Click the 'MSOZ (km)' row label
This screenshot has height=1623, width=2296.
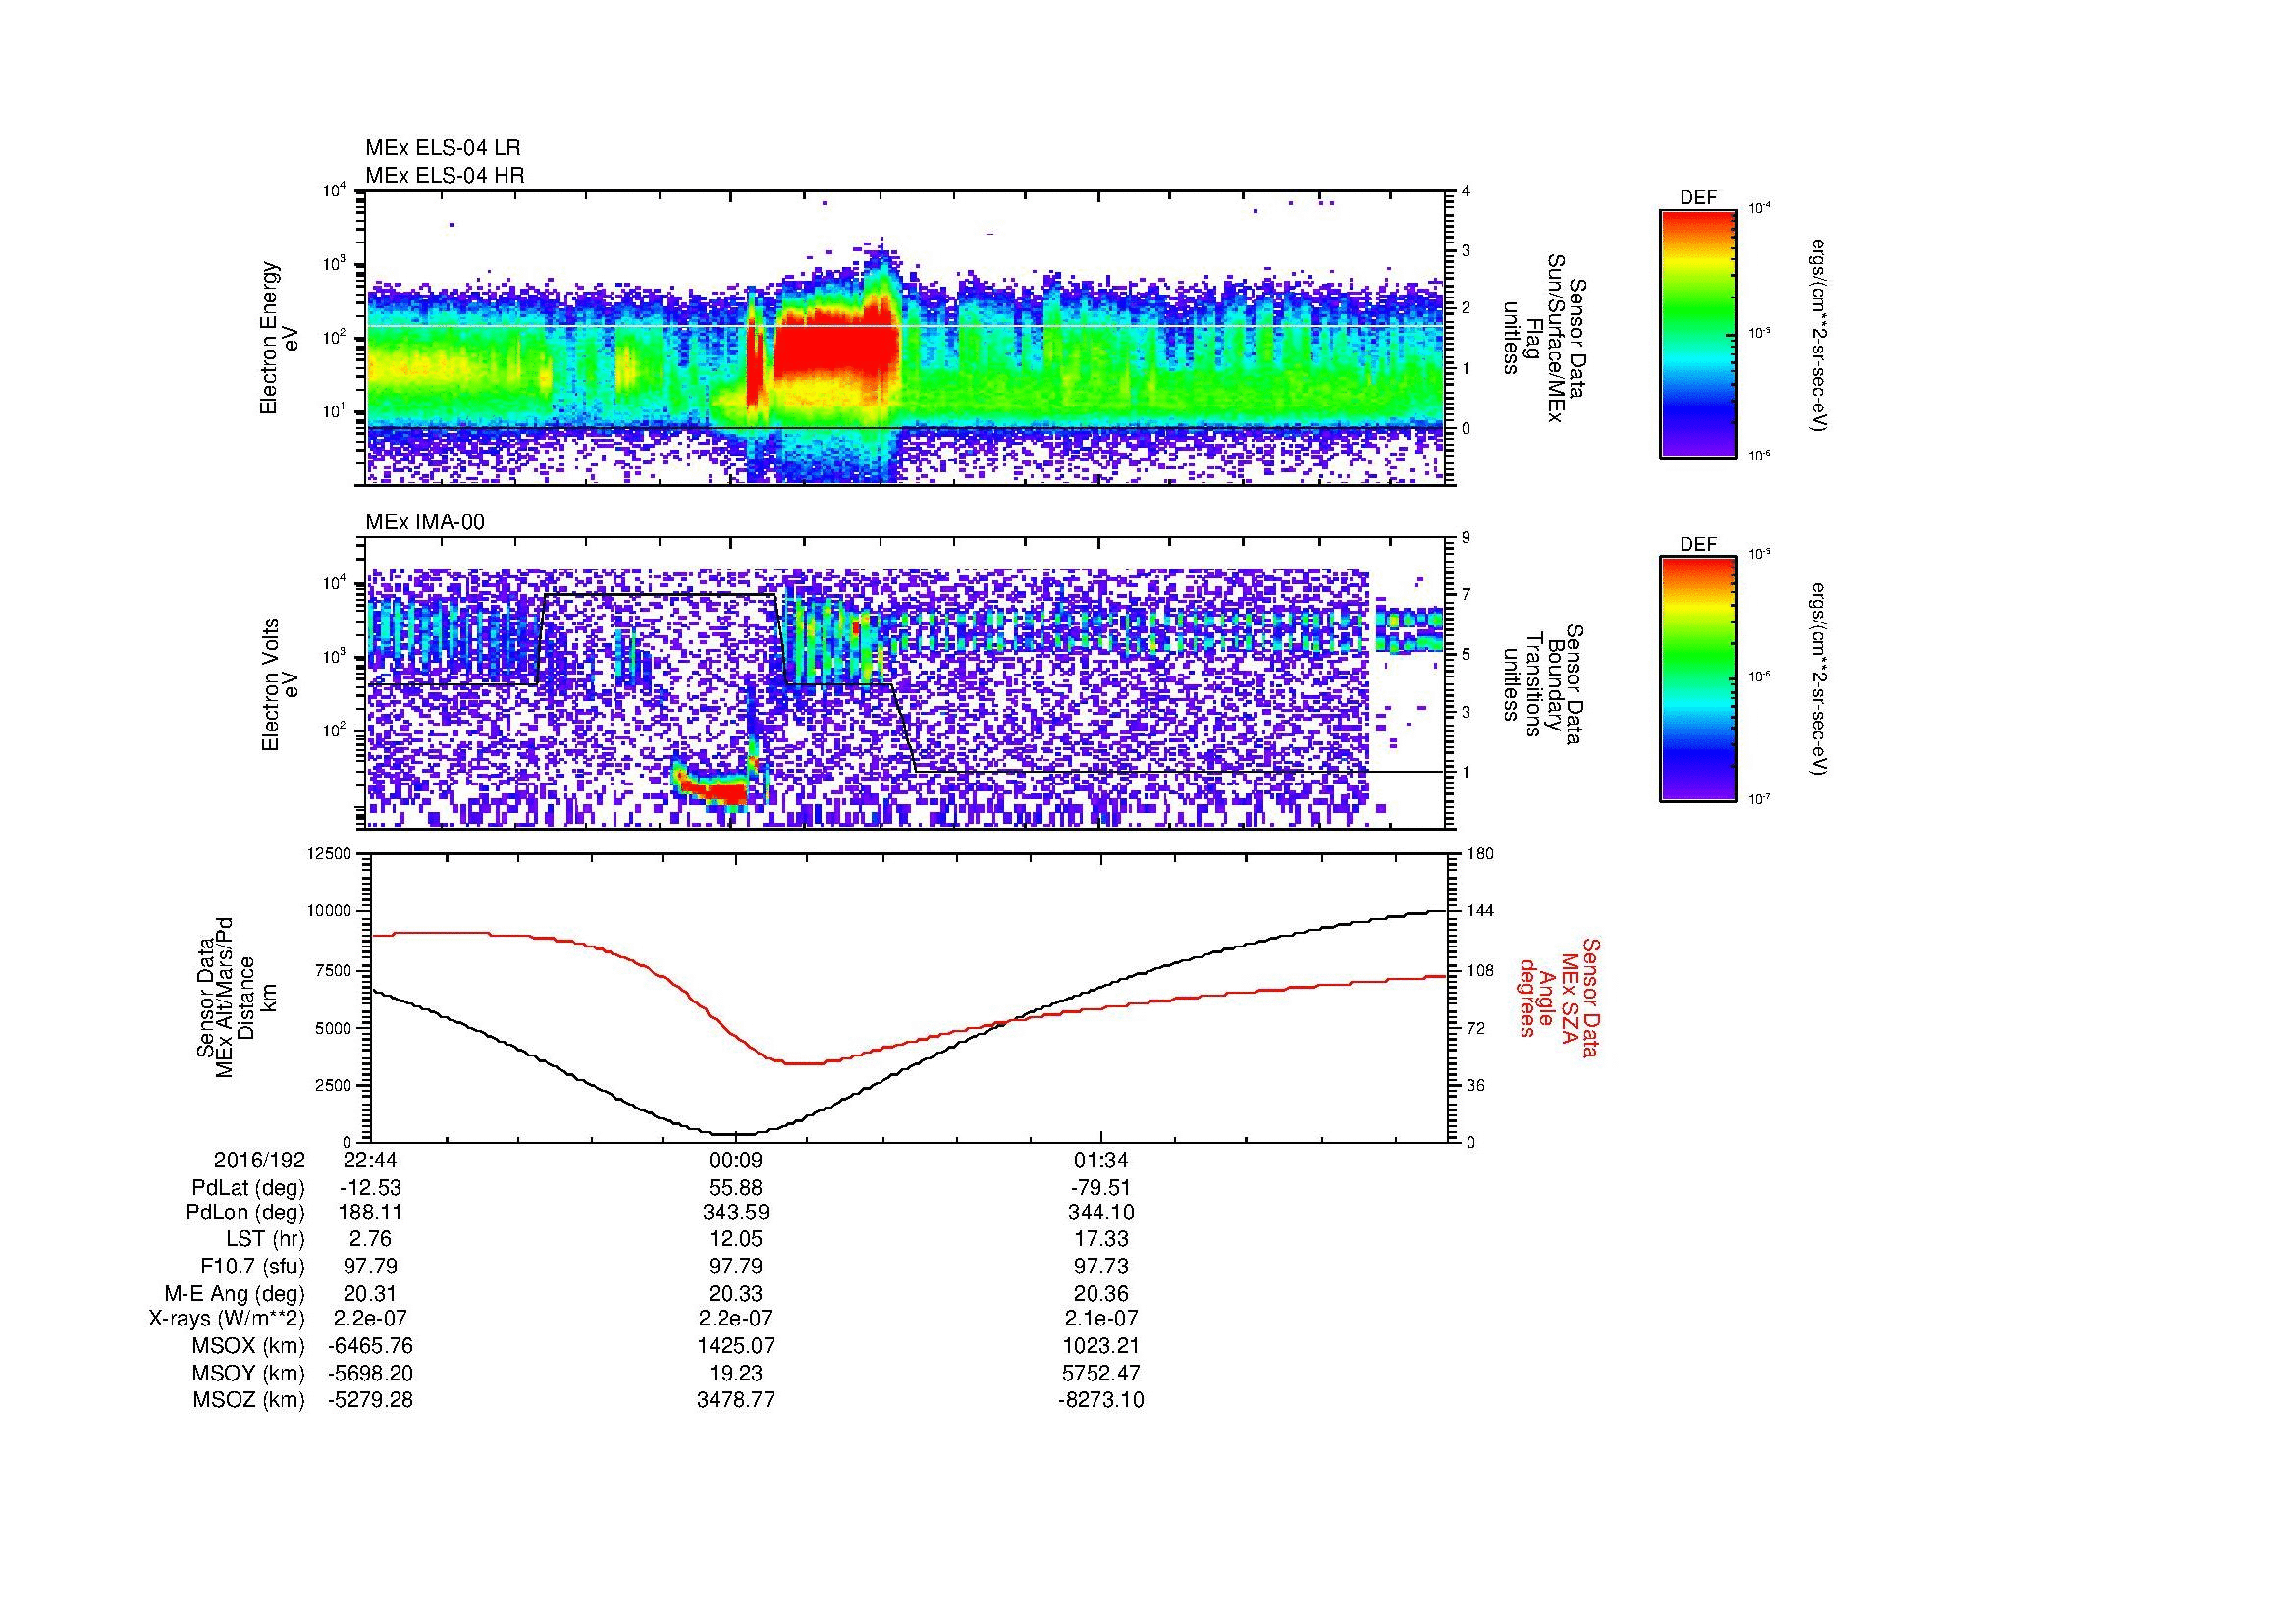pyautogui.click(x=248, y=1400)
